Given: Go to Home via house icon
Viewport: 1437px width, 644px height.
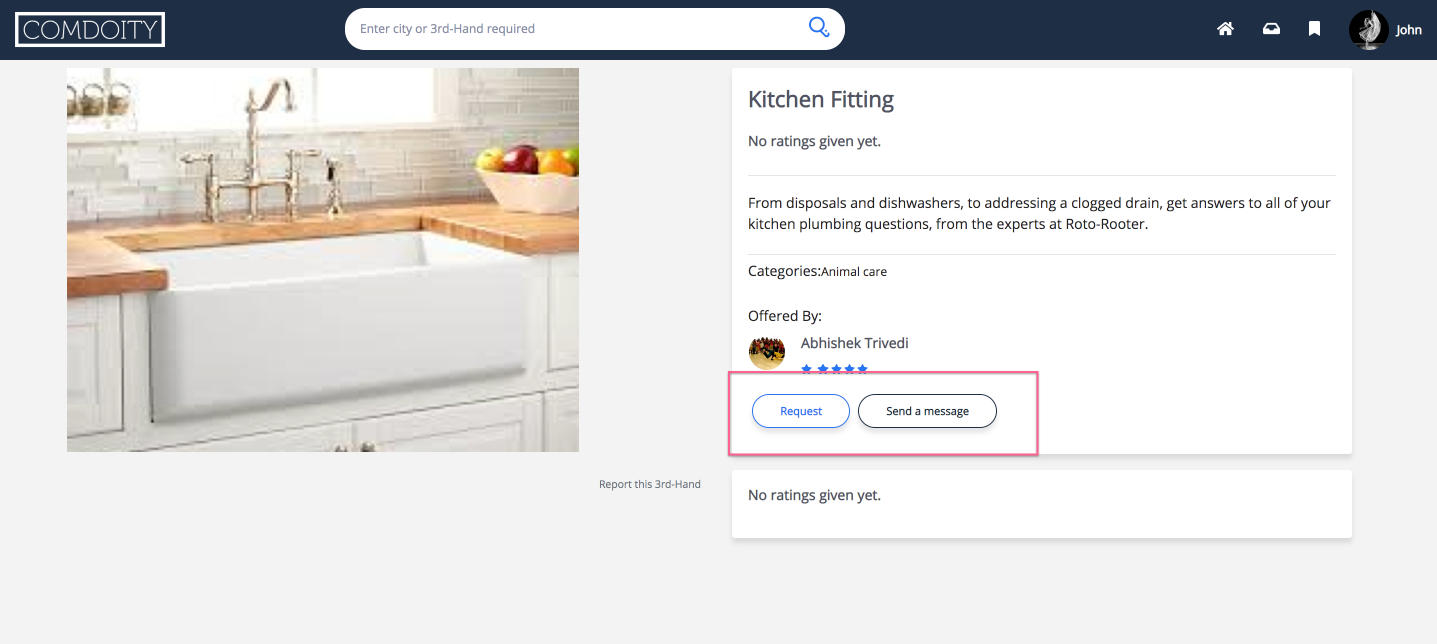Looking at the screenshot, I should pyautogui.click(x=1225, y=29).
